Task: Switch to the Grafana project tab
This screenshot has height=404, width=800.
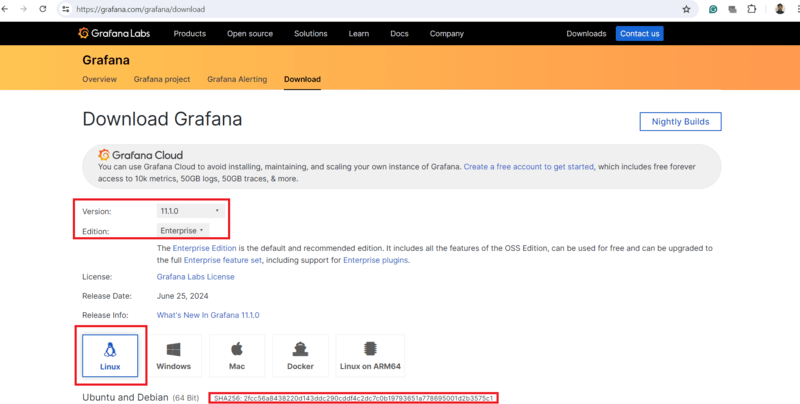Action: click(x=162, y=79)
